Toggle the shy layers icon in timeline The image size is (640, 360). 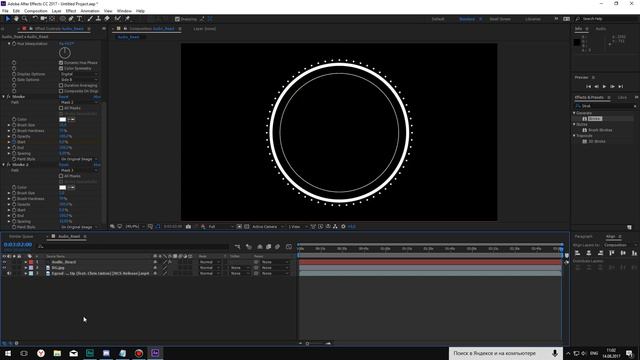(260, 247)
